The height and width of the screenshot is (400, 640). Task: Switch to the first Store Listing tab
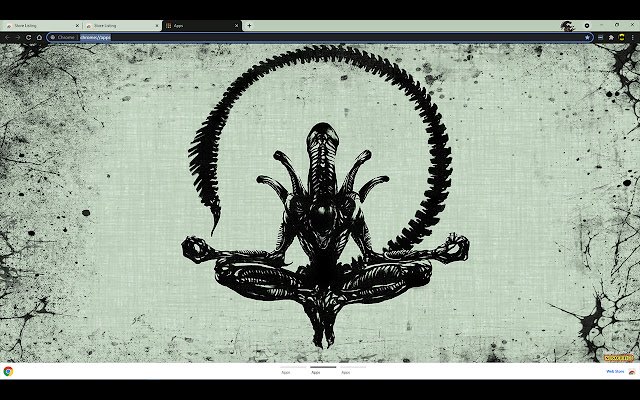(x=41, y=25)
